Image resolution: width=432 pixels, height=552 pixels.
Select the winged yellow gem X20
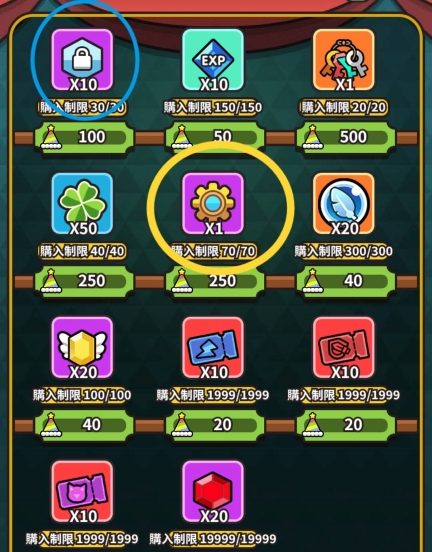tap(82, 347)
